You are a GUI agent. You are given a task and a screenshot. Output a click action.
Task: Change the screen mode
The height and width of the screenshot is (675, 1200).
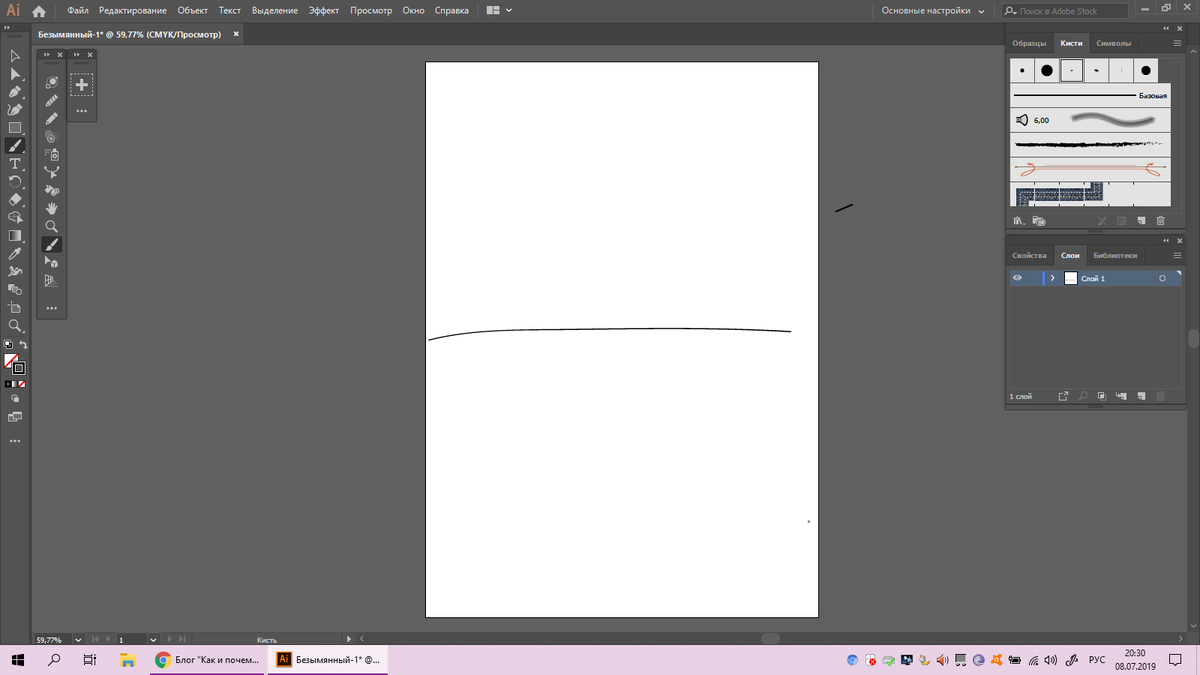coord(15,415)
